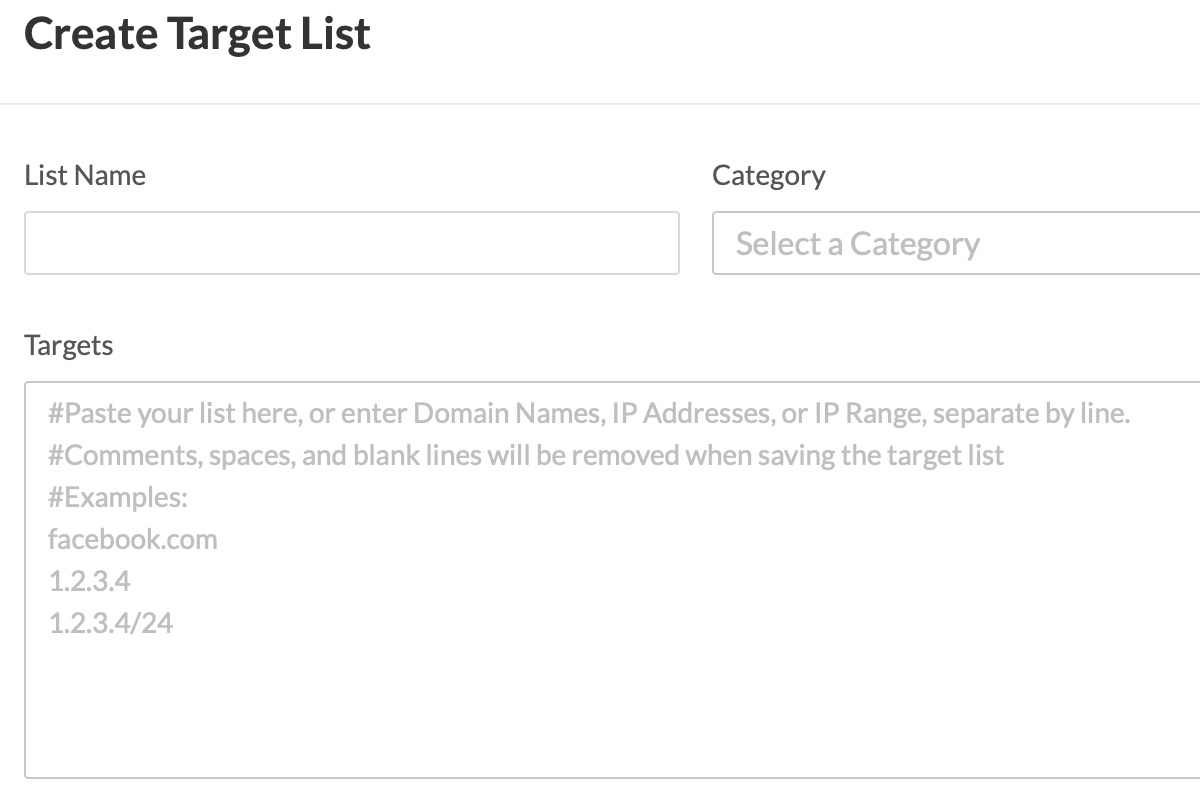Click the List Name input field

[x=351, y=243]
